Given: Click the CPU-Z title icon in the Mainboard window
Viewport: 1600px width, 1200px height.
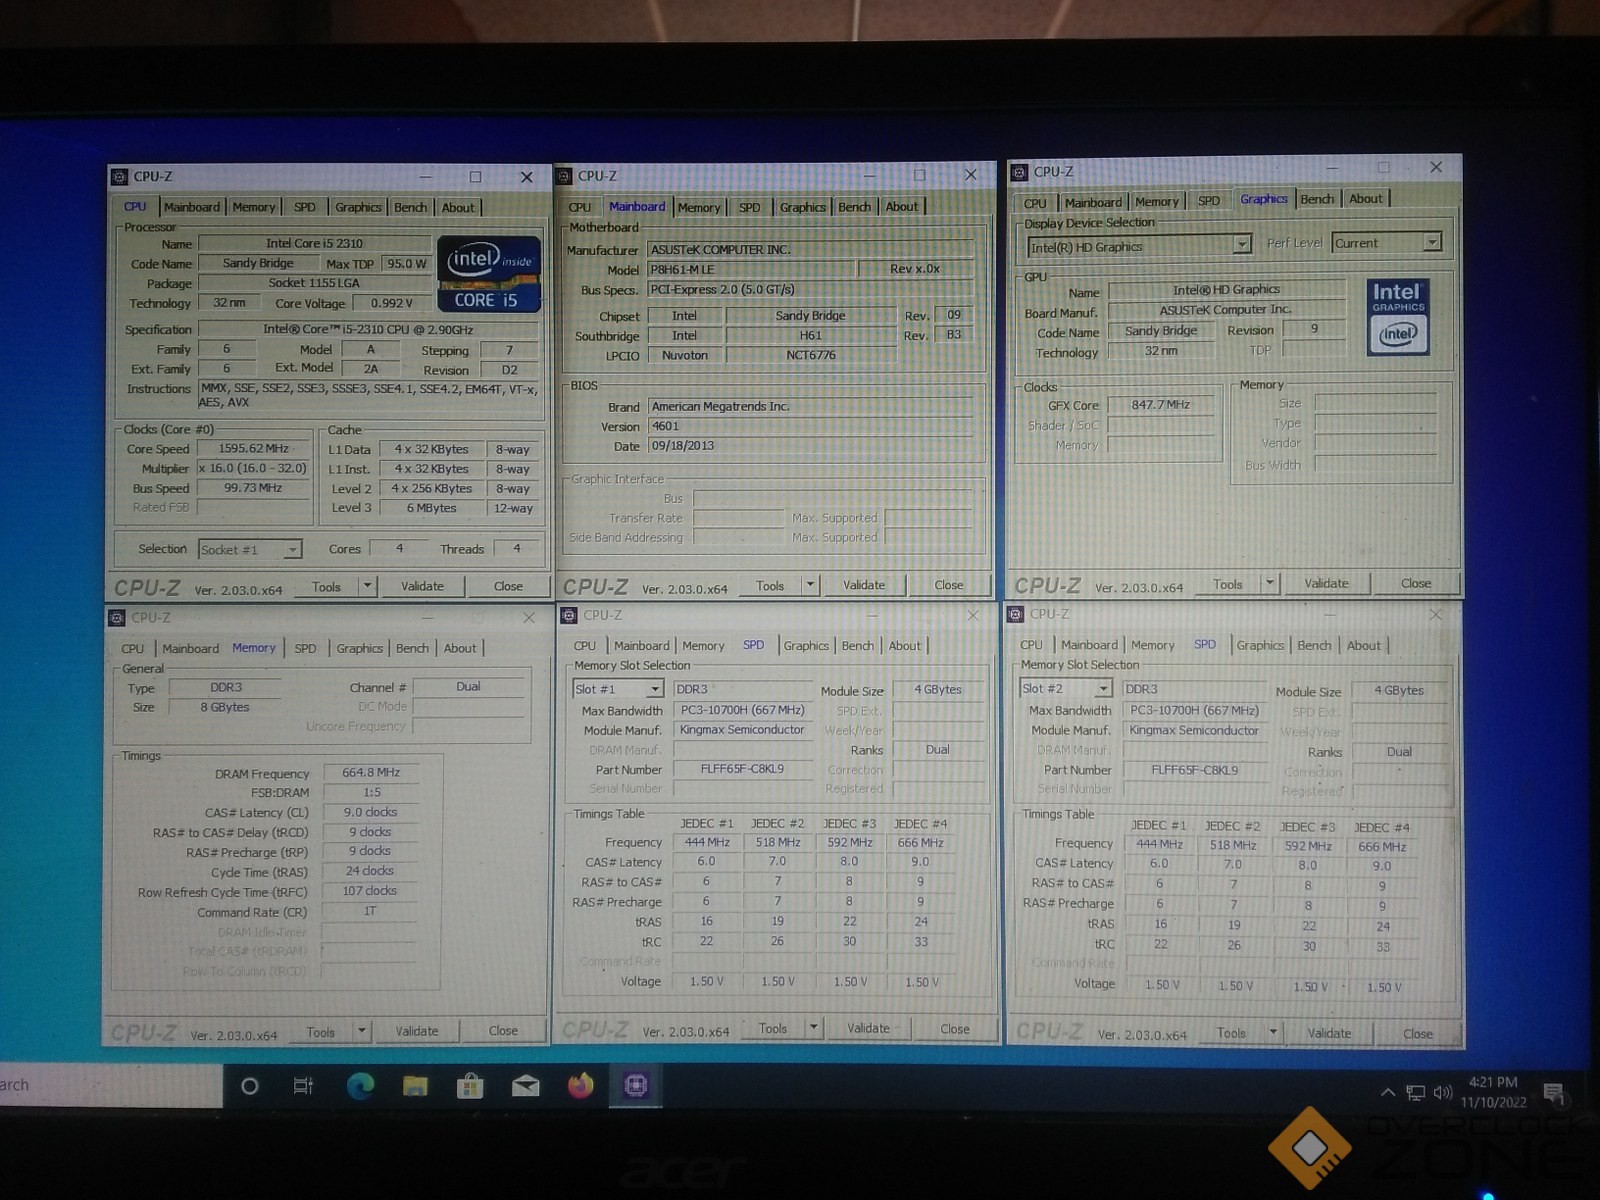Looking at the screenshot, I should (x=564, y=175).
